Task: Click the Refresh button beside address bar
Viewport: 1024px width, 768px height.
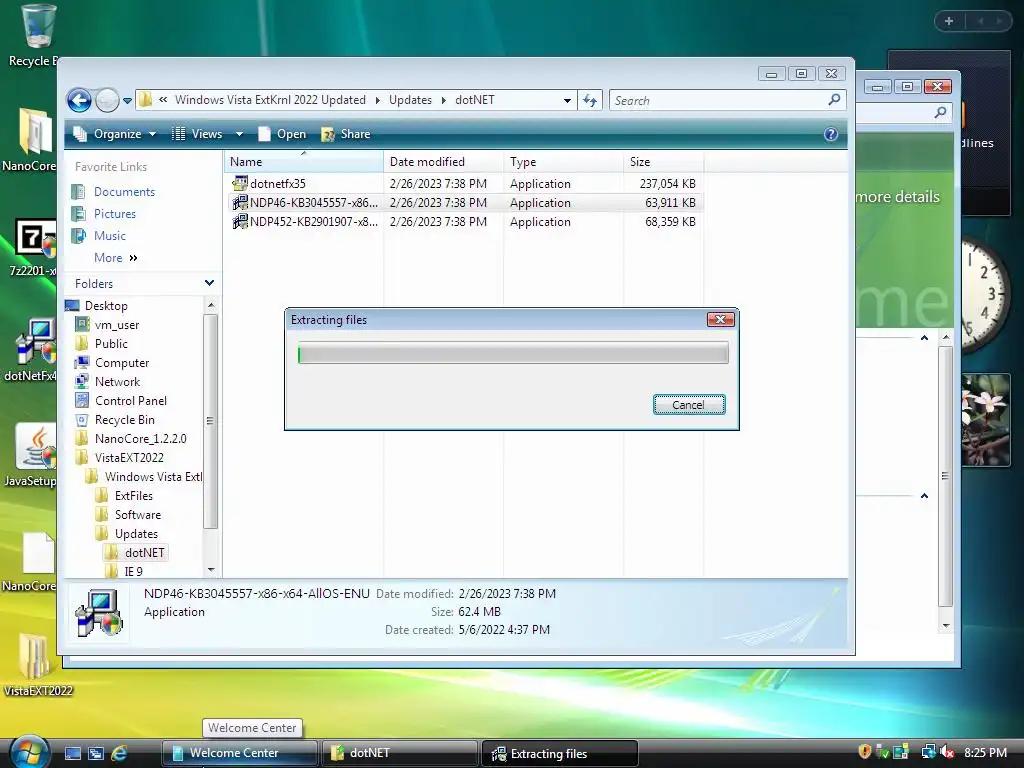Action: click(x=590, y=101)
